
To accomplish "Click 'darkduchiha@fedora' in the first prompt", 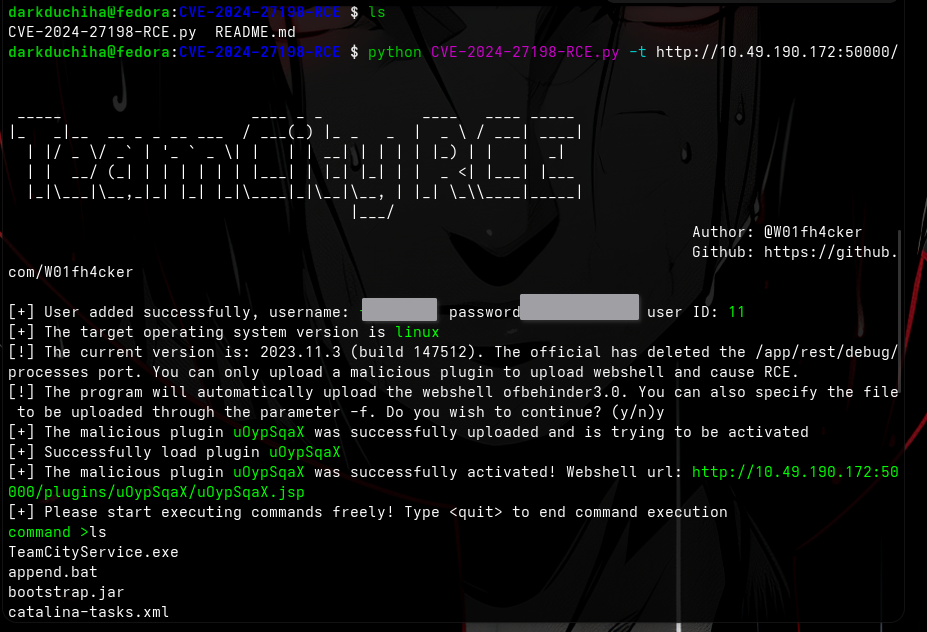I will (89, 12).
